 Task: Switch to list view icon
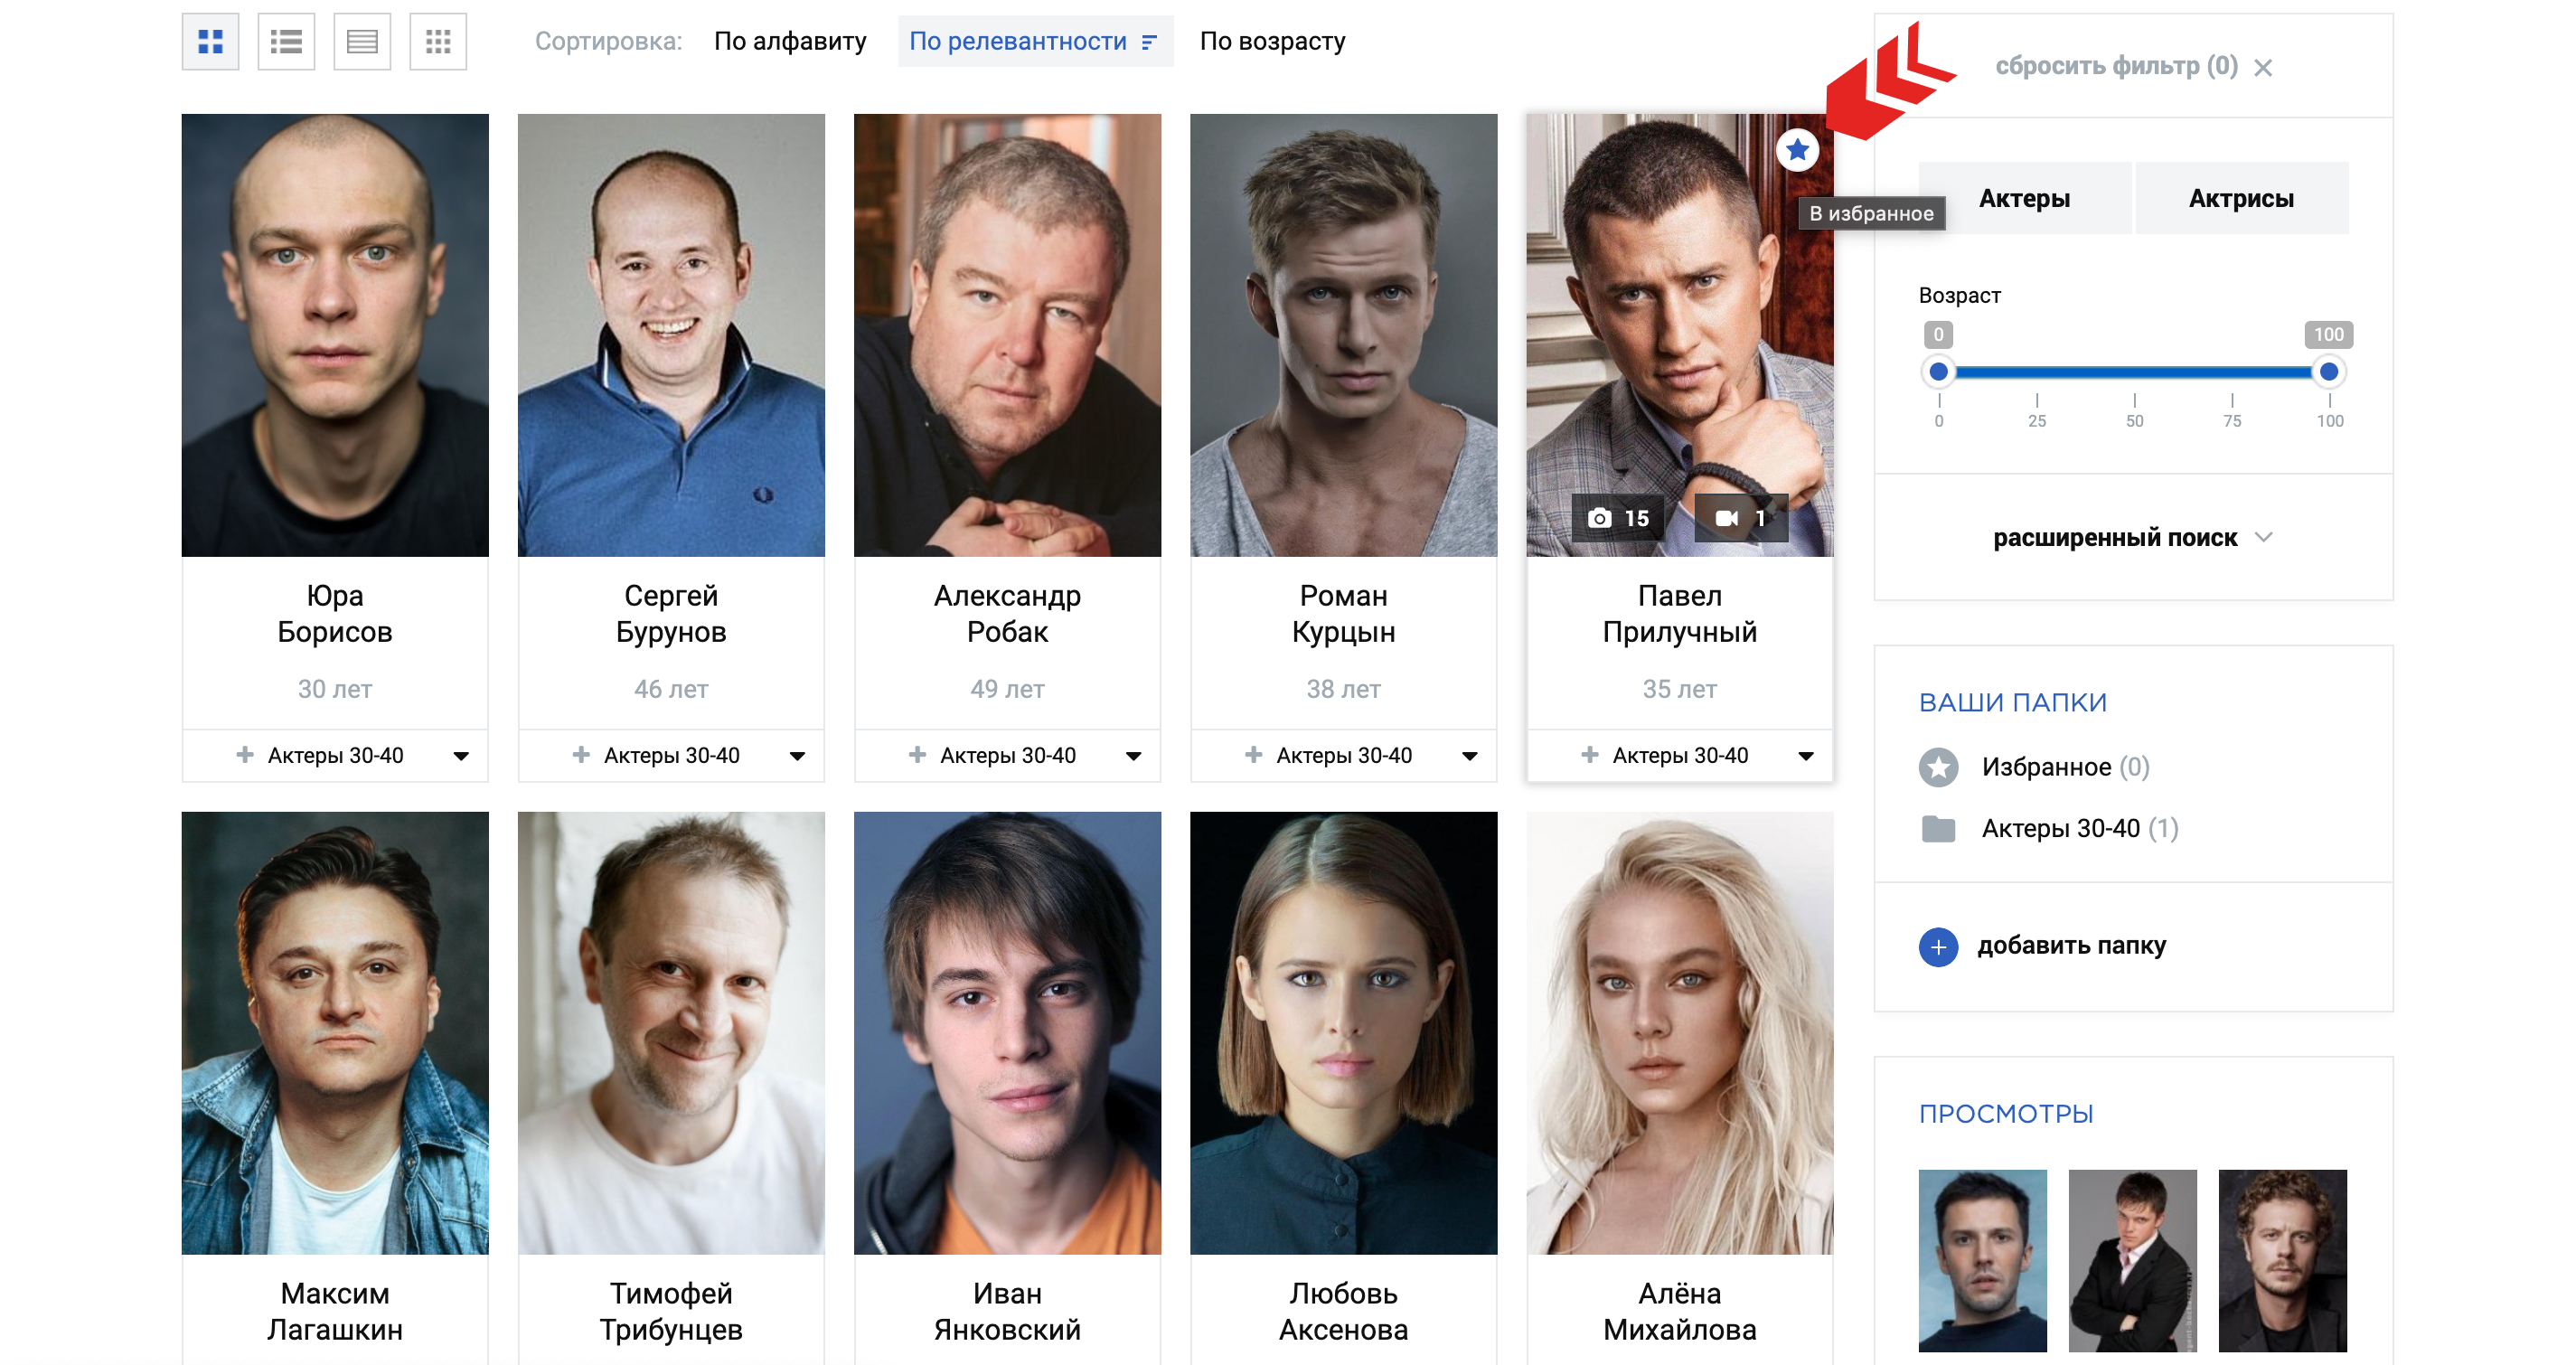click(286, 42)
